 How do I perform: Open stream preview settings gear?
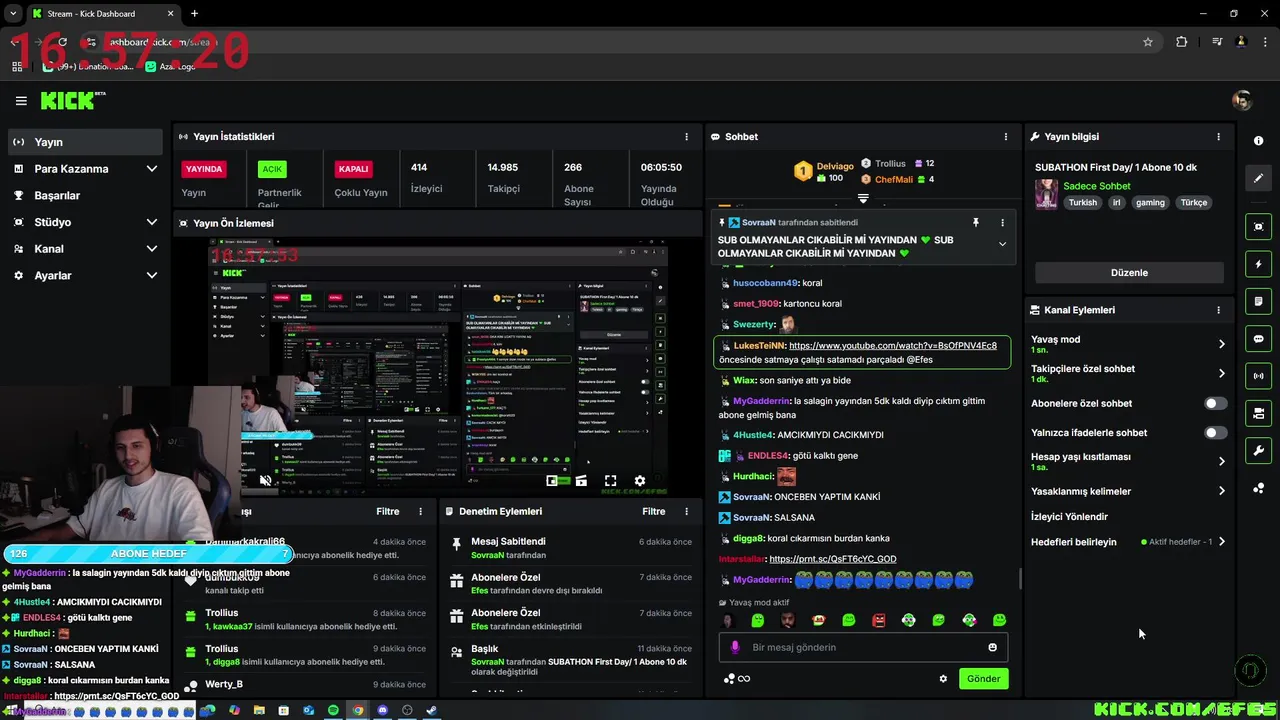[x=640, y=481]
